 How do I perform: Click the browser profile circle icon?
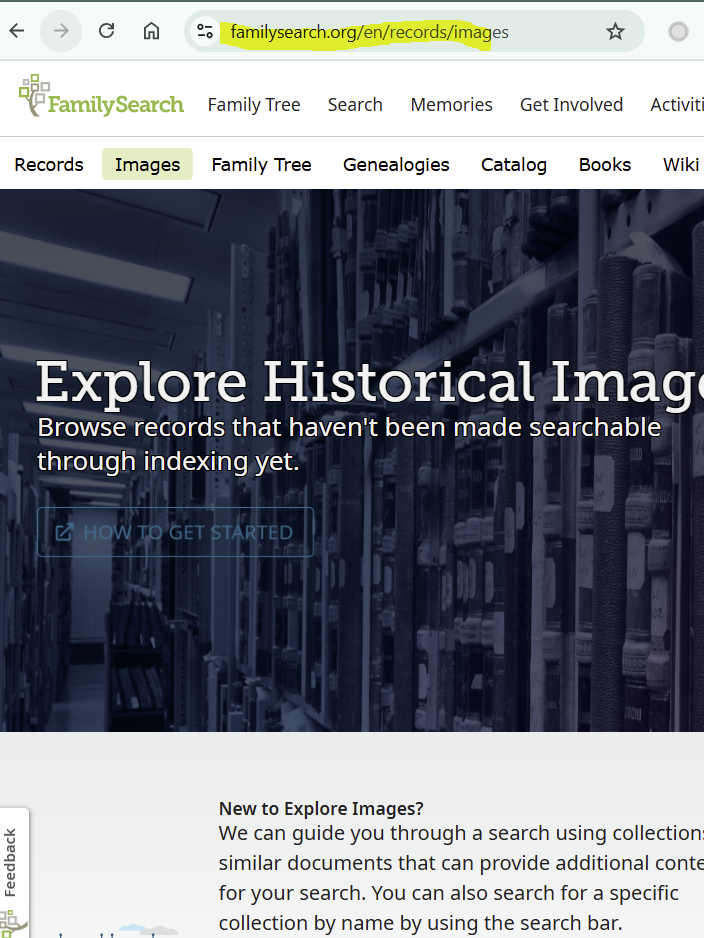point(678,31)
